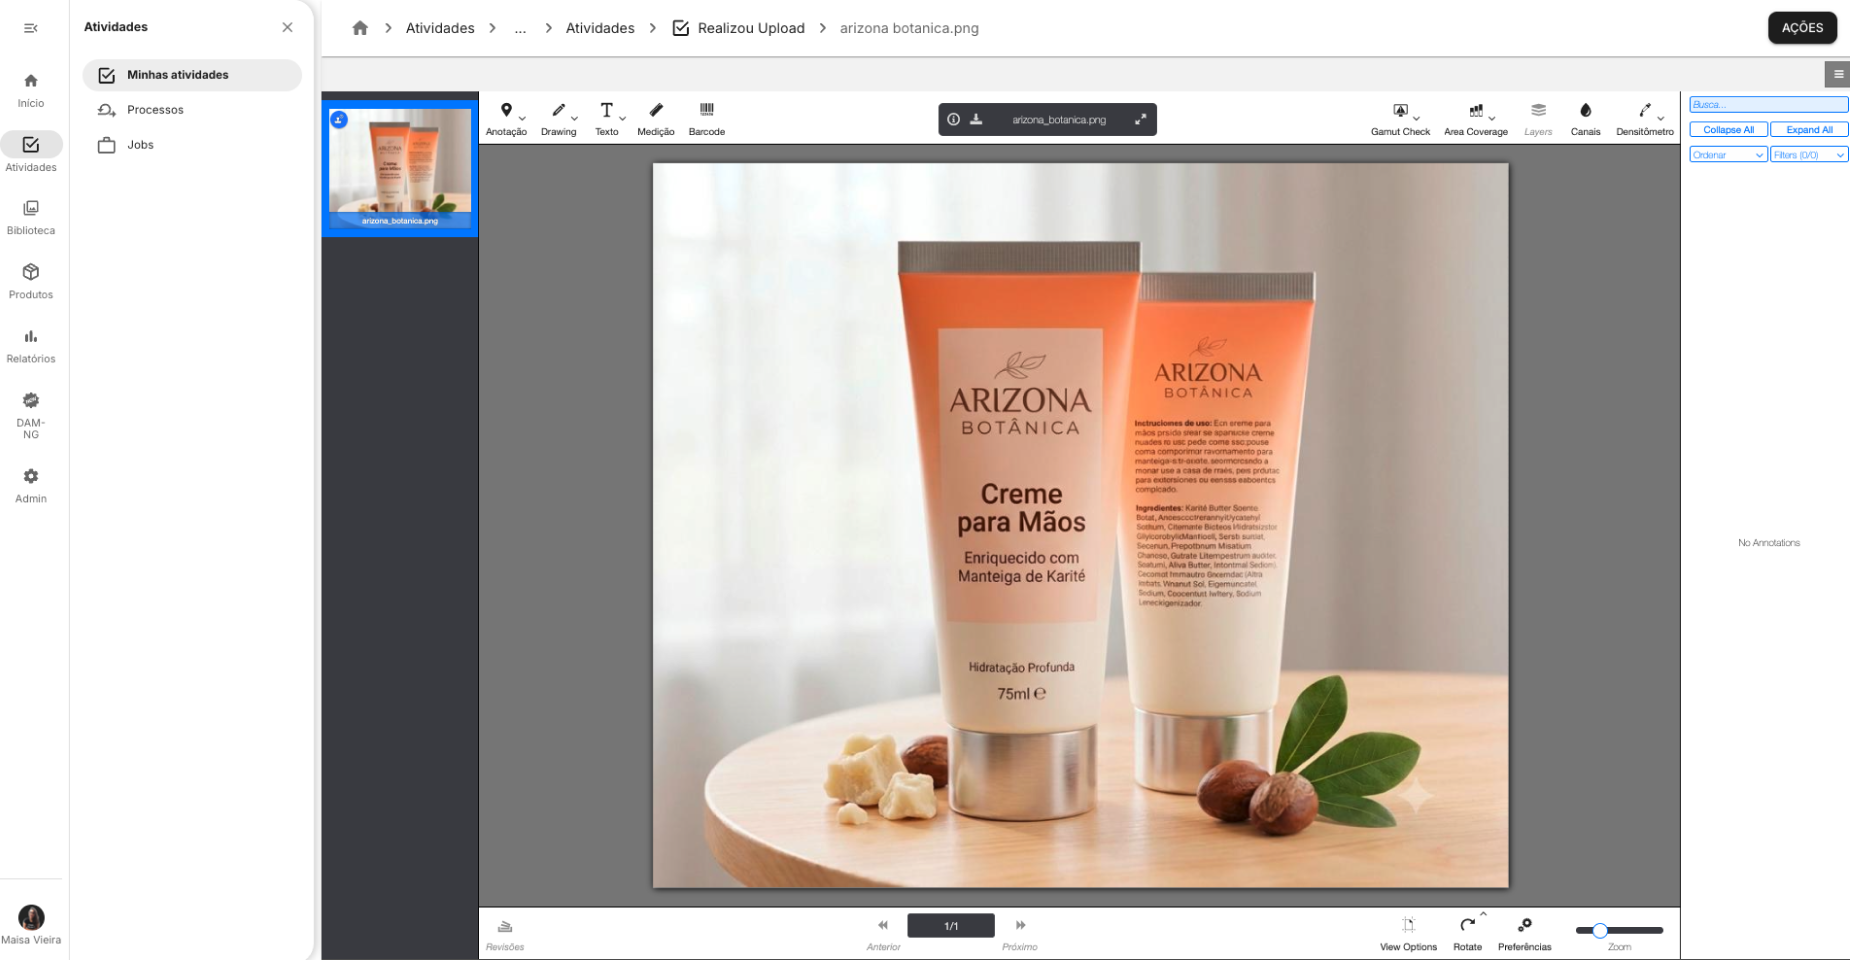1850x960 pixels.
Task: Open Atividades in the sidebar rail
Action: tap(31, 153)
